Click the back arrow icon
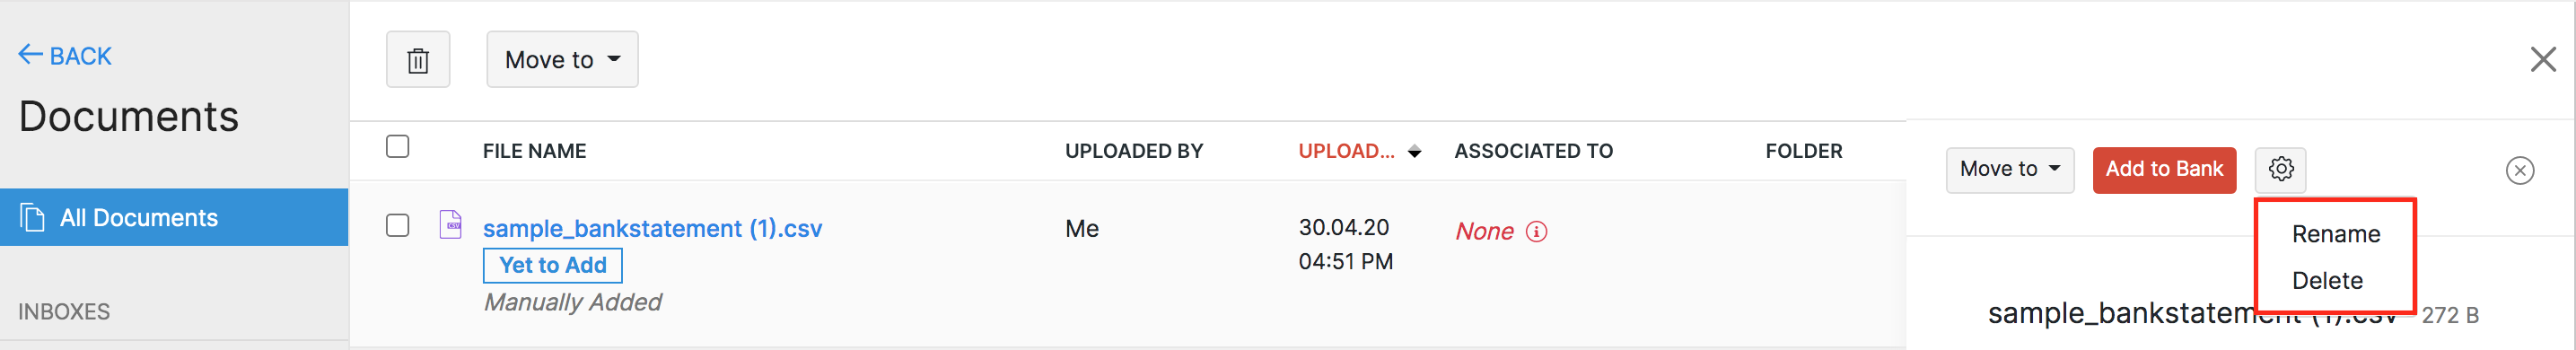The height and width of the screenshot is (350, 2576). click(x=30, y=54)
